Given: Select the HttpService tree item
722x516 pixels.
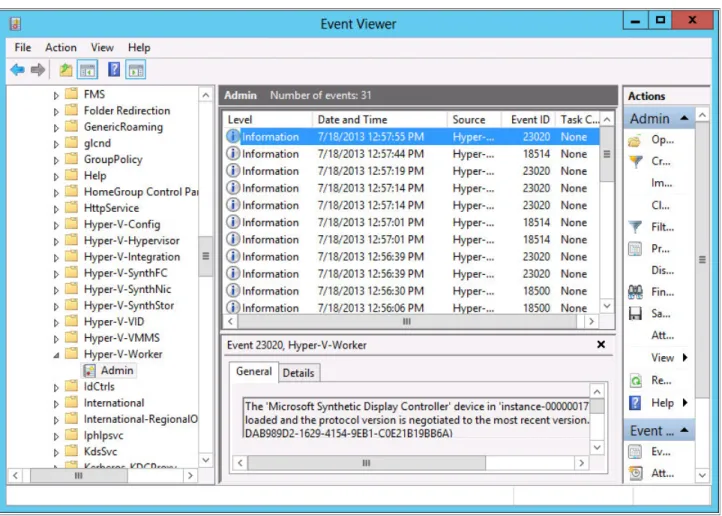Looking at the screenshot, I should click(111, 208).
